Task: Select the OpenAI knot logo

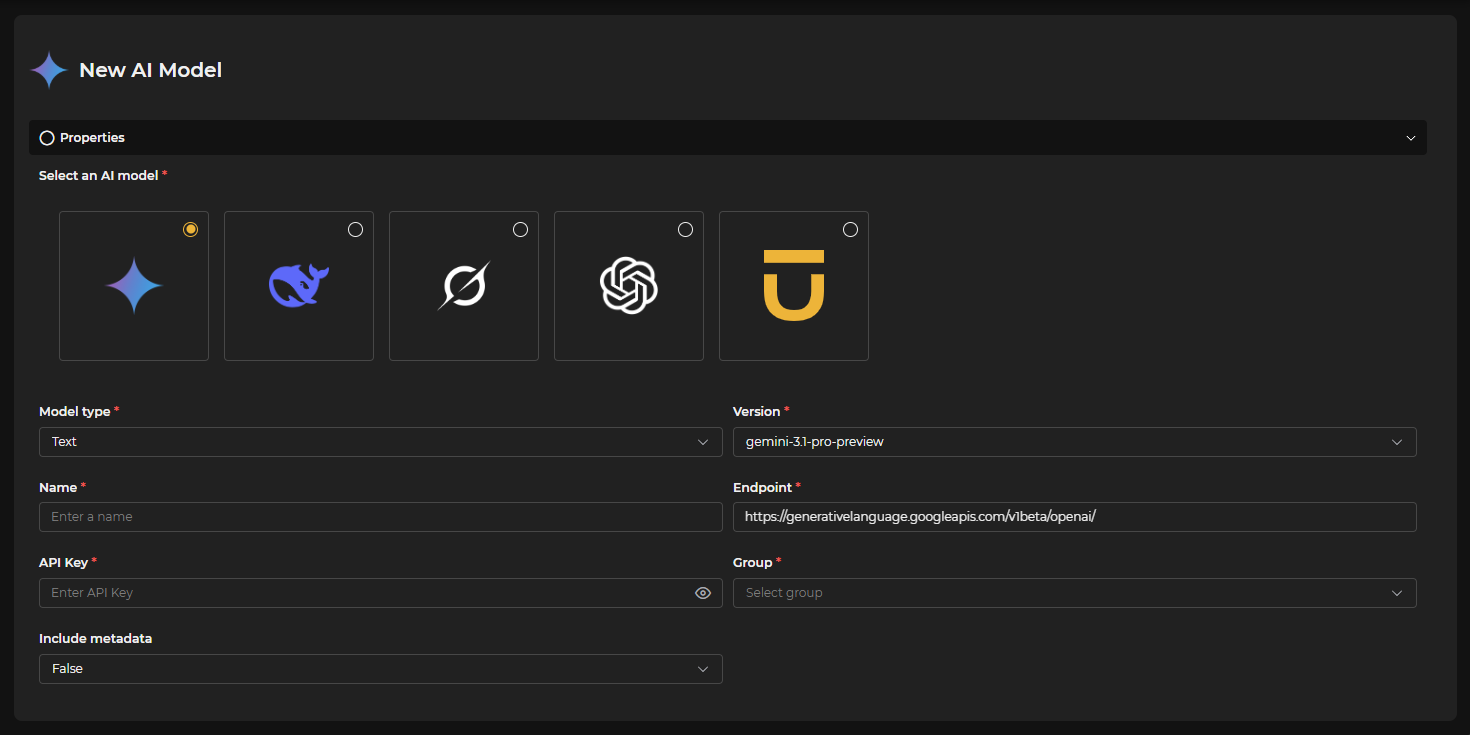Action: coord(629,286)
